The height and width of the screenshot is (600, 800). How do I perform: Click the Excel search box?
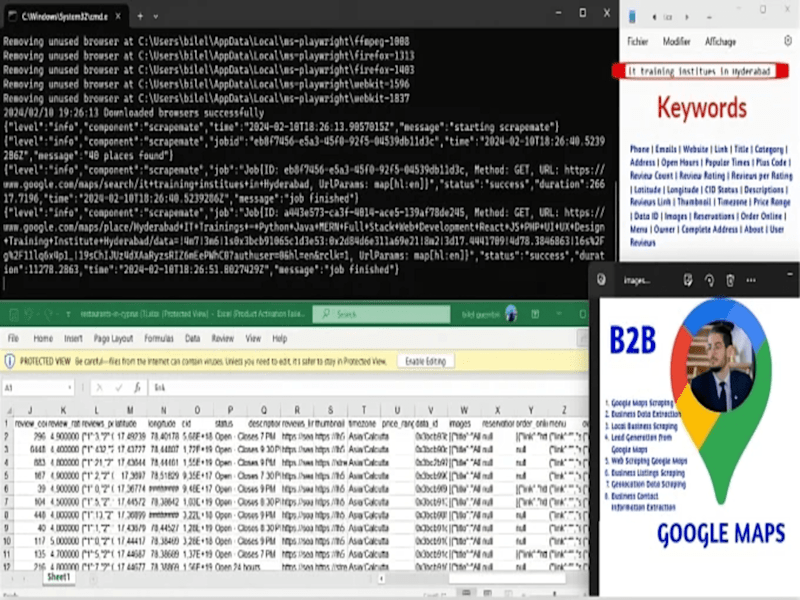(382, 314)
